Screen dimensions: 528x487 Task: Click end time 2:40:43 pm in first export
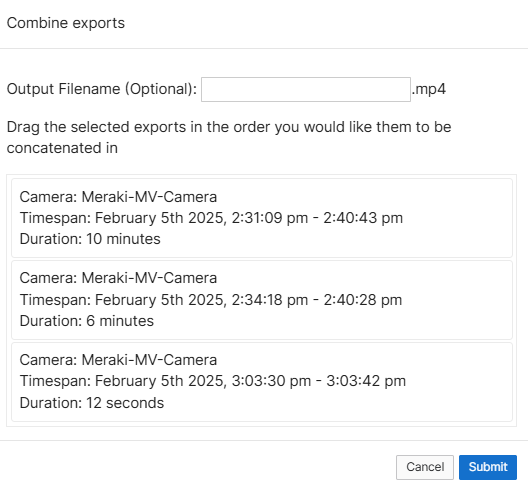(x=363, y=218)
